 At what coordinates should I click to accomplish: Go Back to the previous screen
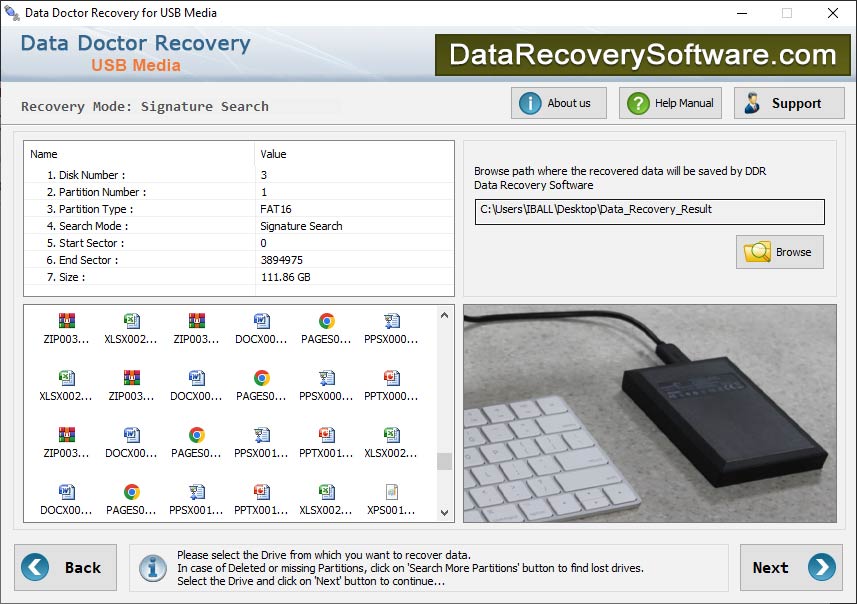pyautogui.click(x=66, y=567)
